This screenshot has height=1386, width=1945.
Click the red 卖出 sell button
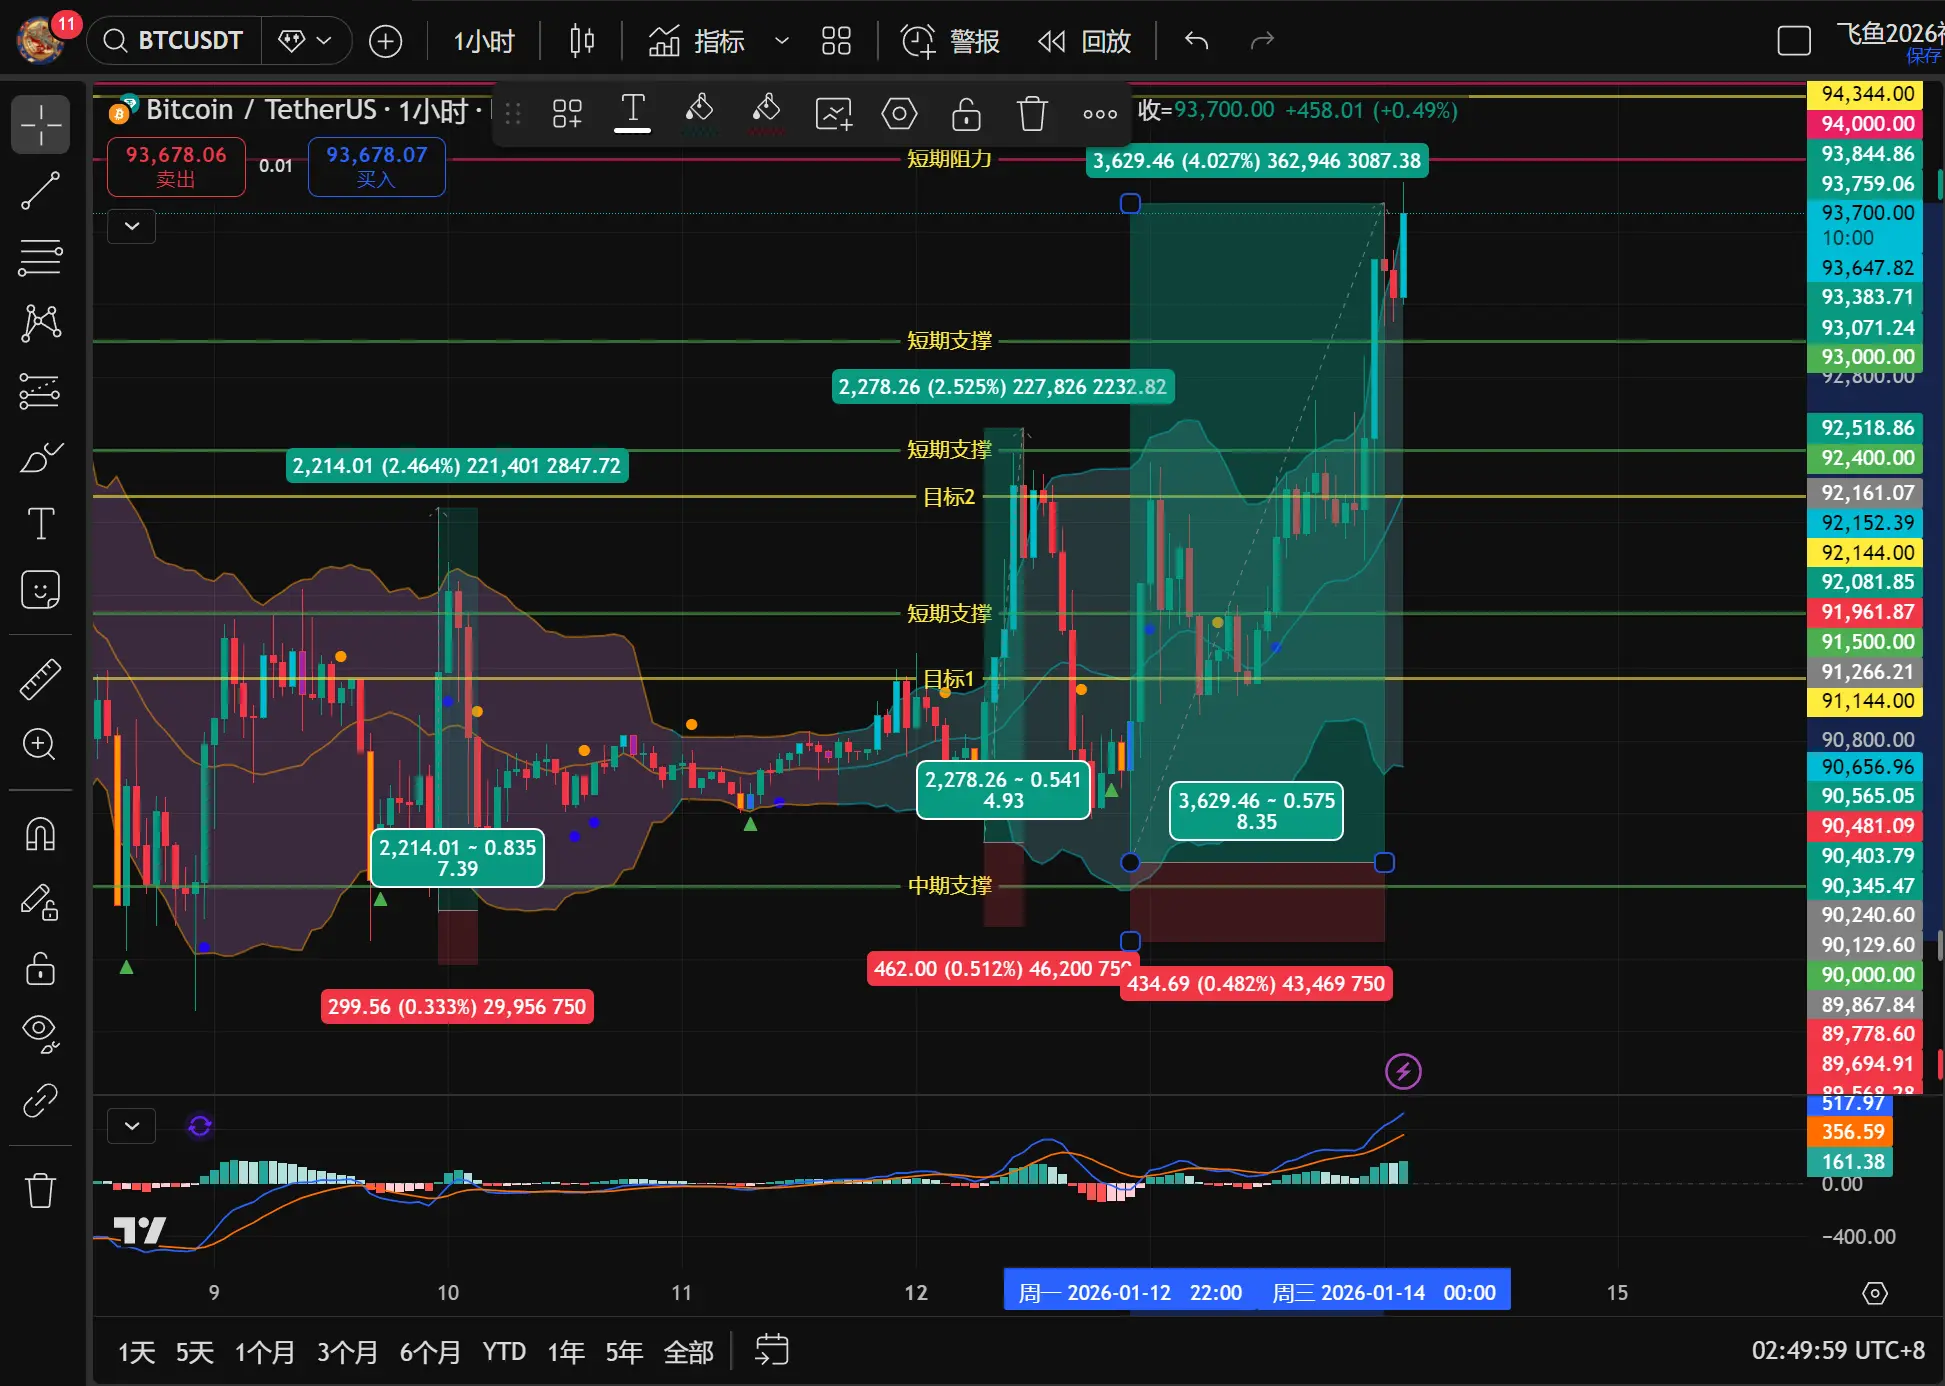(176, 166)
